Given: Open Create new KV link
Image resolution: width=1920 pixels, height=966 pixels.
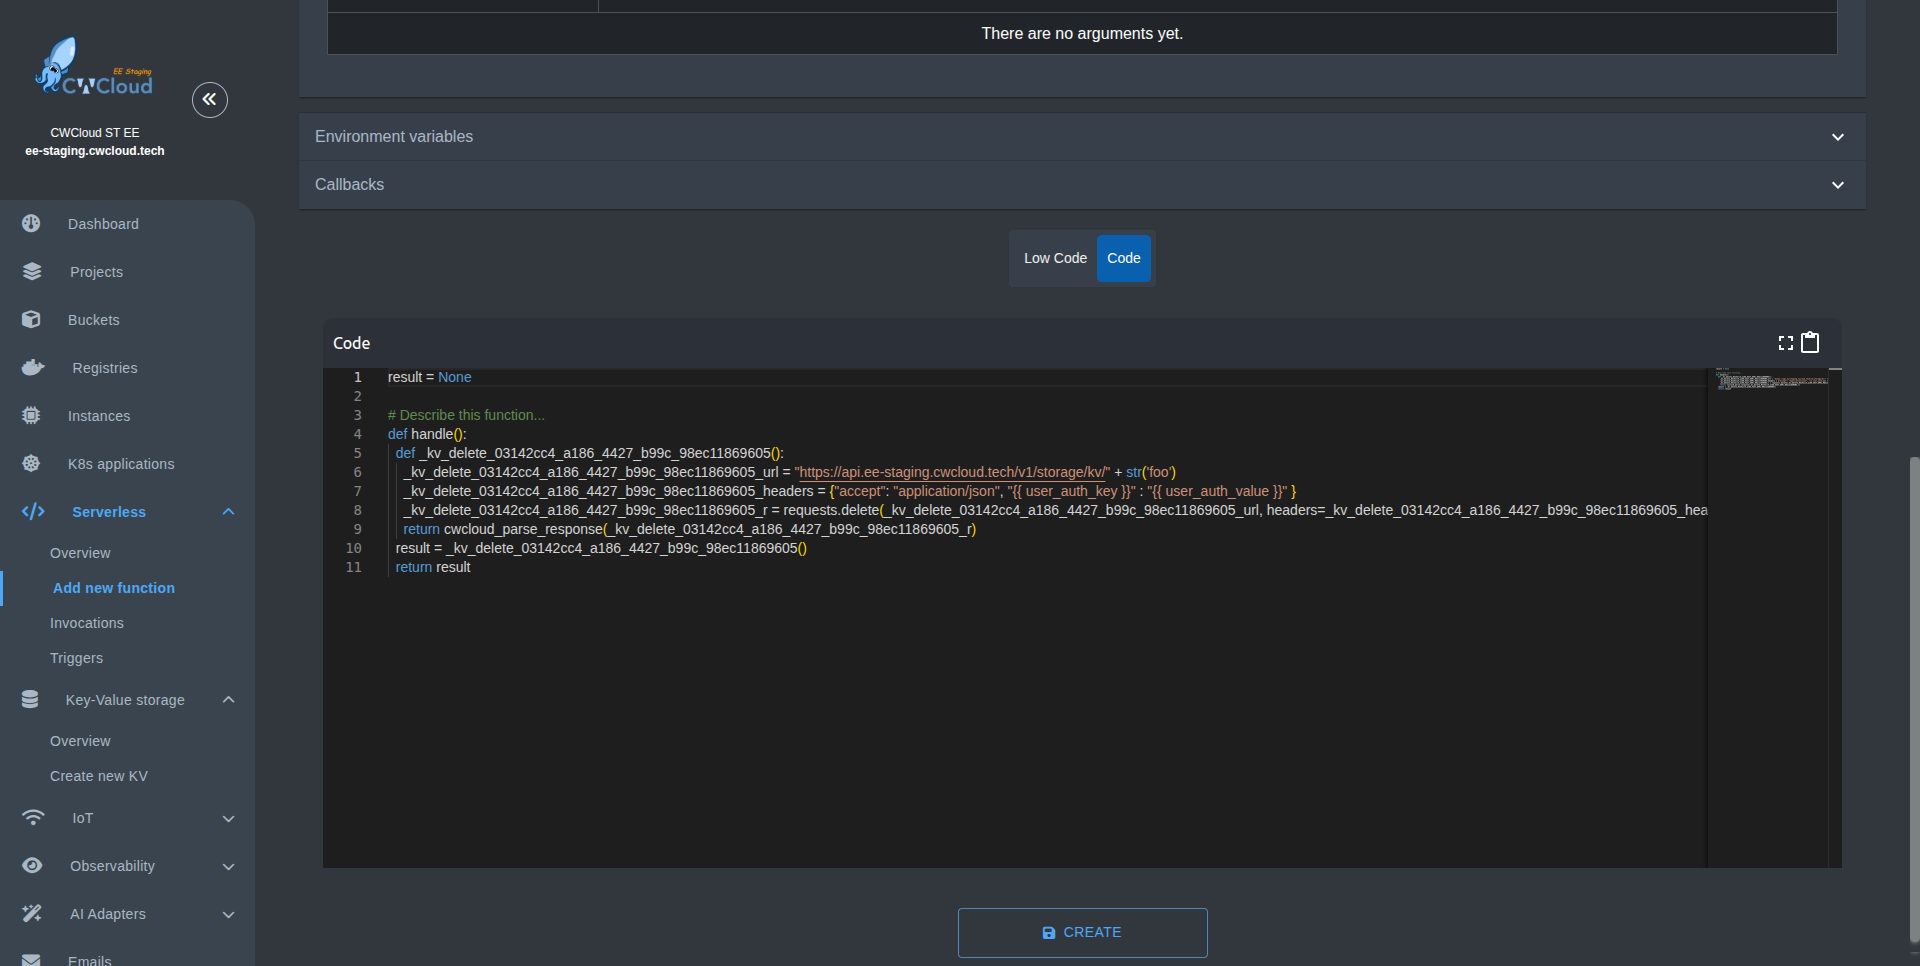Looking at the screenshot, I should [x=99, y=776].
